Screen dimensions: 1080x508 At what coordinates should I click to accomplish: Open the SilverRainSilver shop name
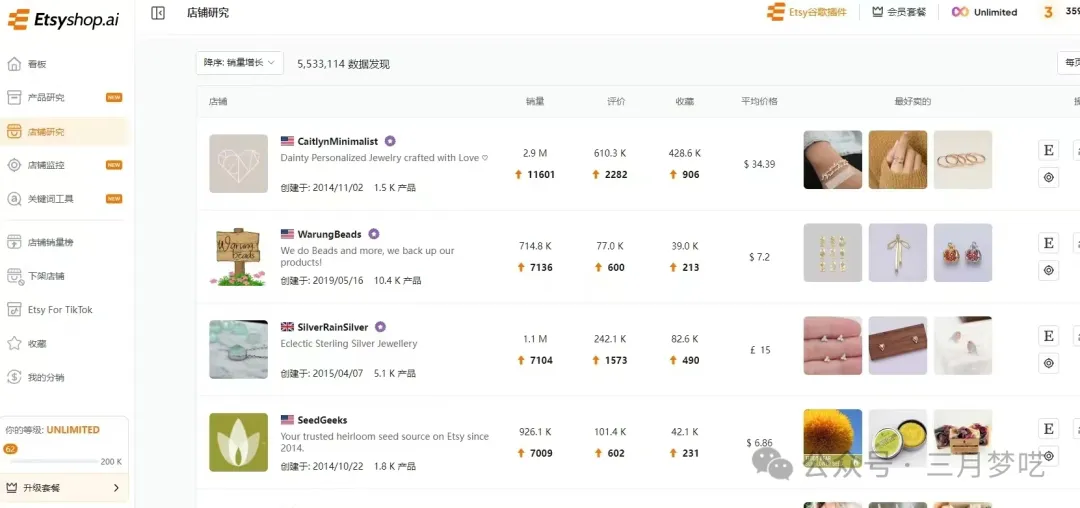333,327
